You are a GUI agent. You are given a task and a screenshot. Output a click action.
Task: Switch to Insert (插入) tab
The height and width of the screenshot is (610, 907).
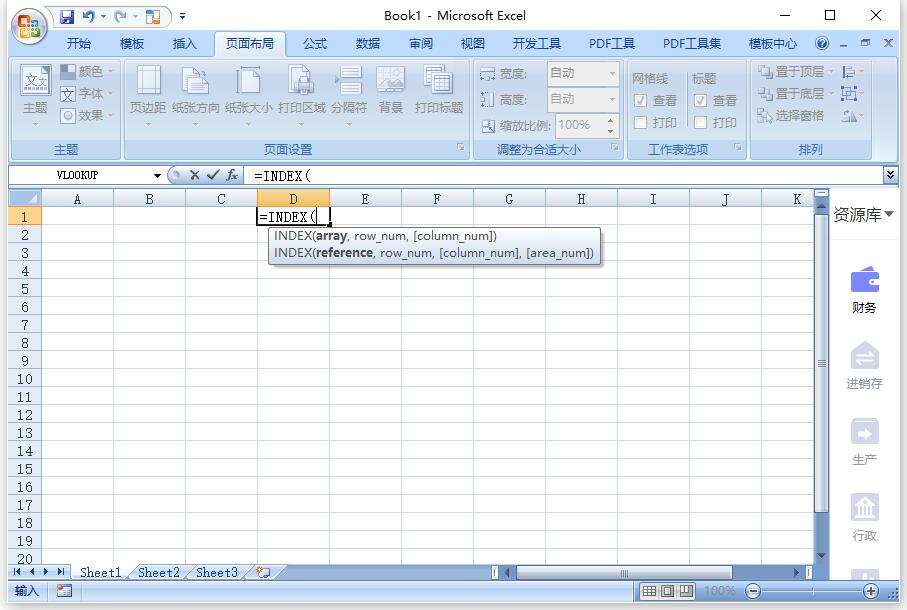click(185, 43)
